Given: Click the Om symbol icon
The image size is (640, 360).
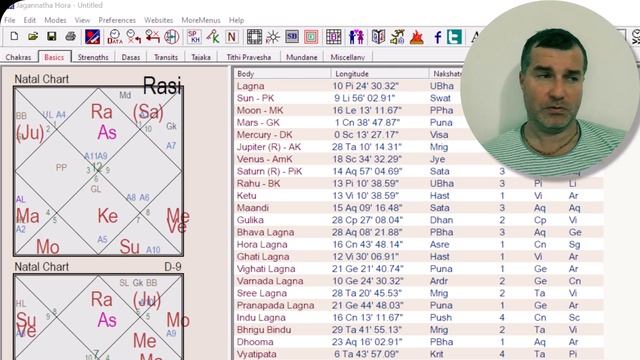Looking at the screenshot, I should [x=397, y=37].
